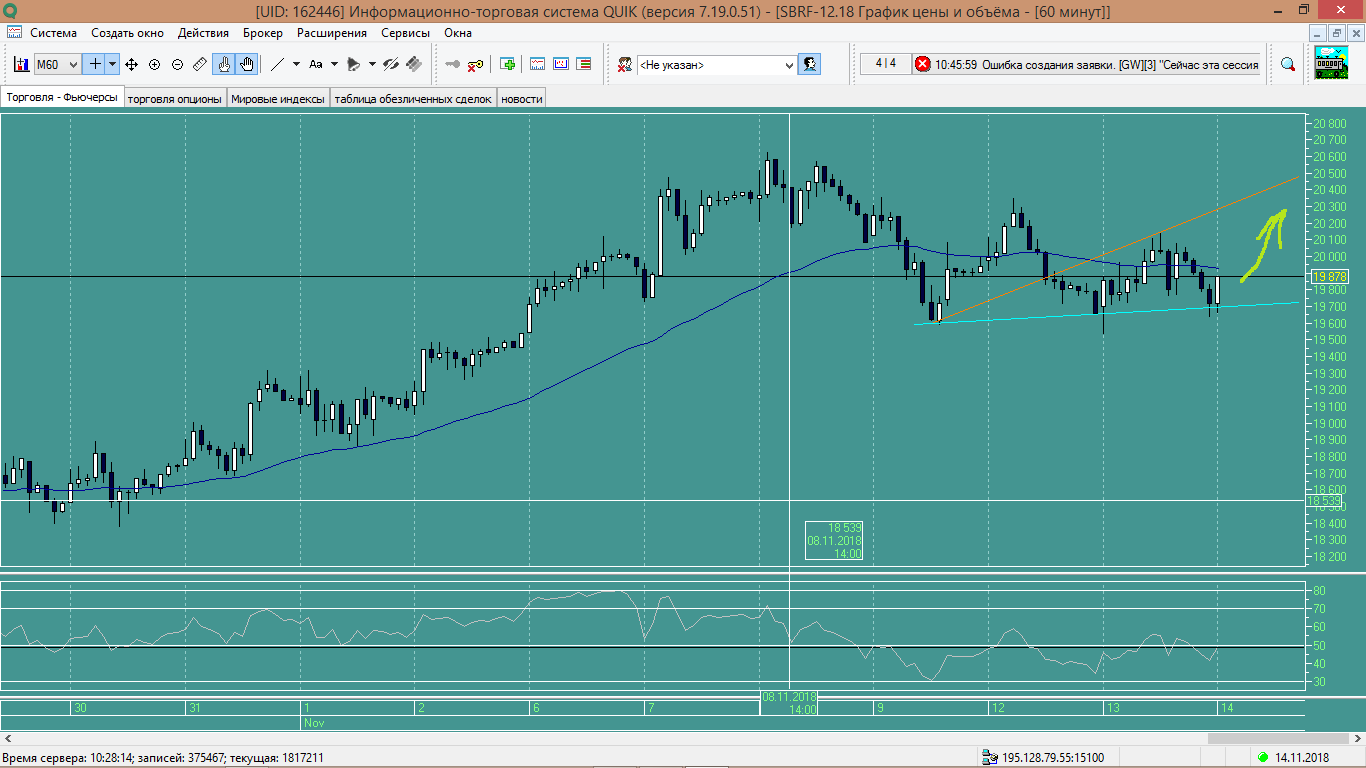Open the M60 timeframe dropdown
The height and width of the screenshot is (768, 1366).
(56, 64)
